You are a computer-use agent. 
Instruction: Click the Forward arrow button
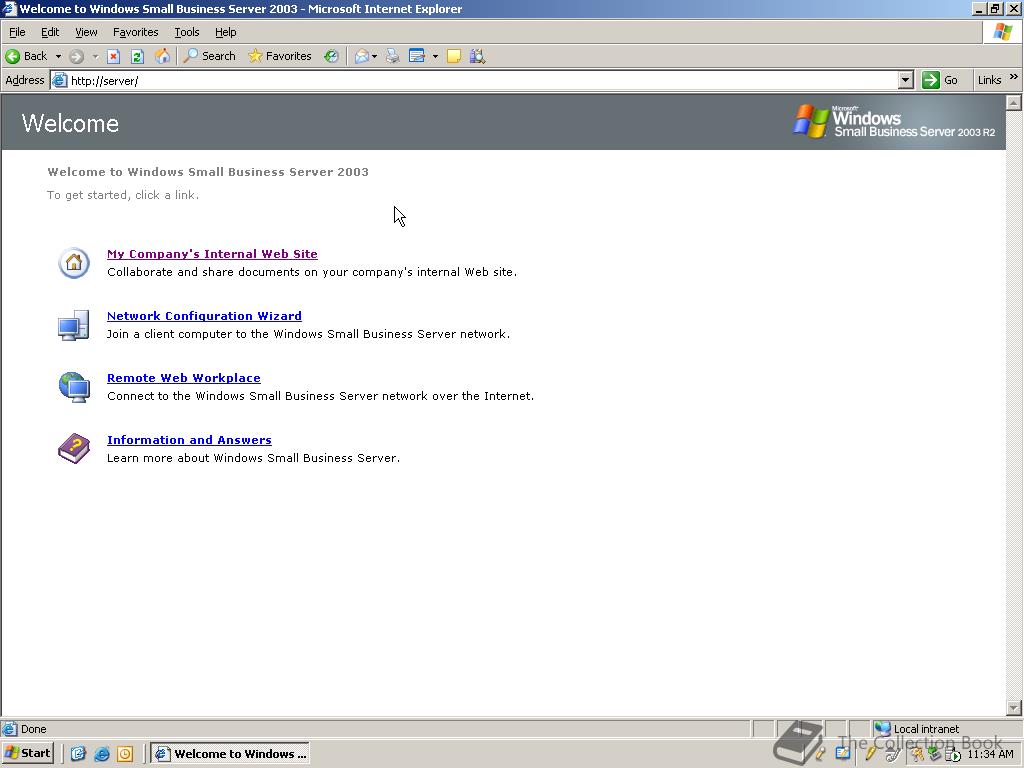click(x=76, y=56)
